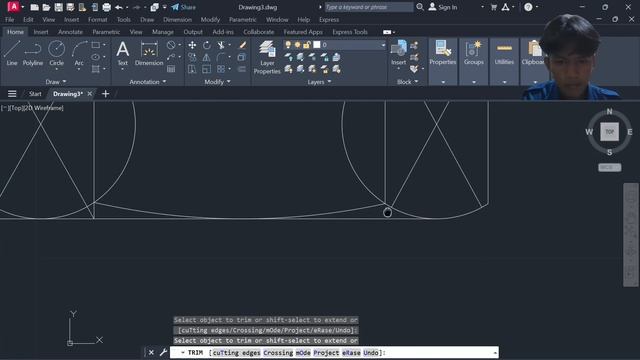Click Sign In
Viewport: 640px width, 360px height.
443,7
